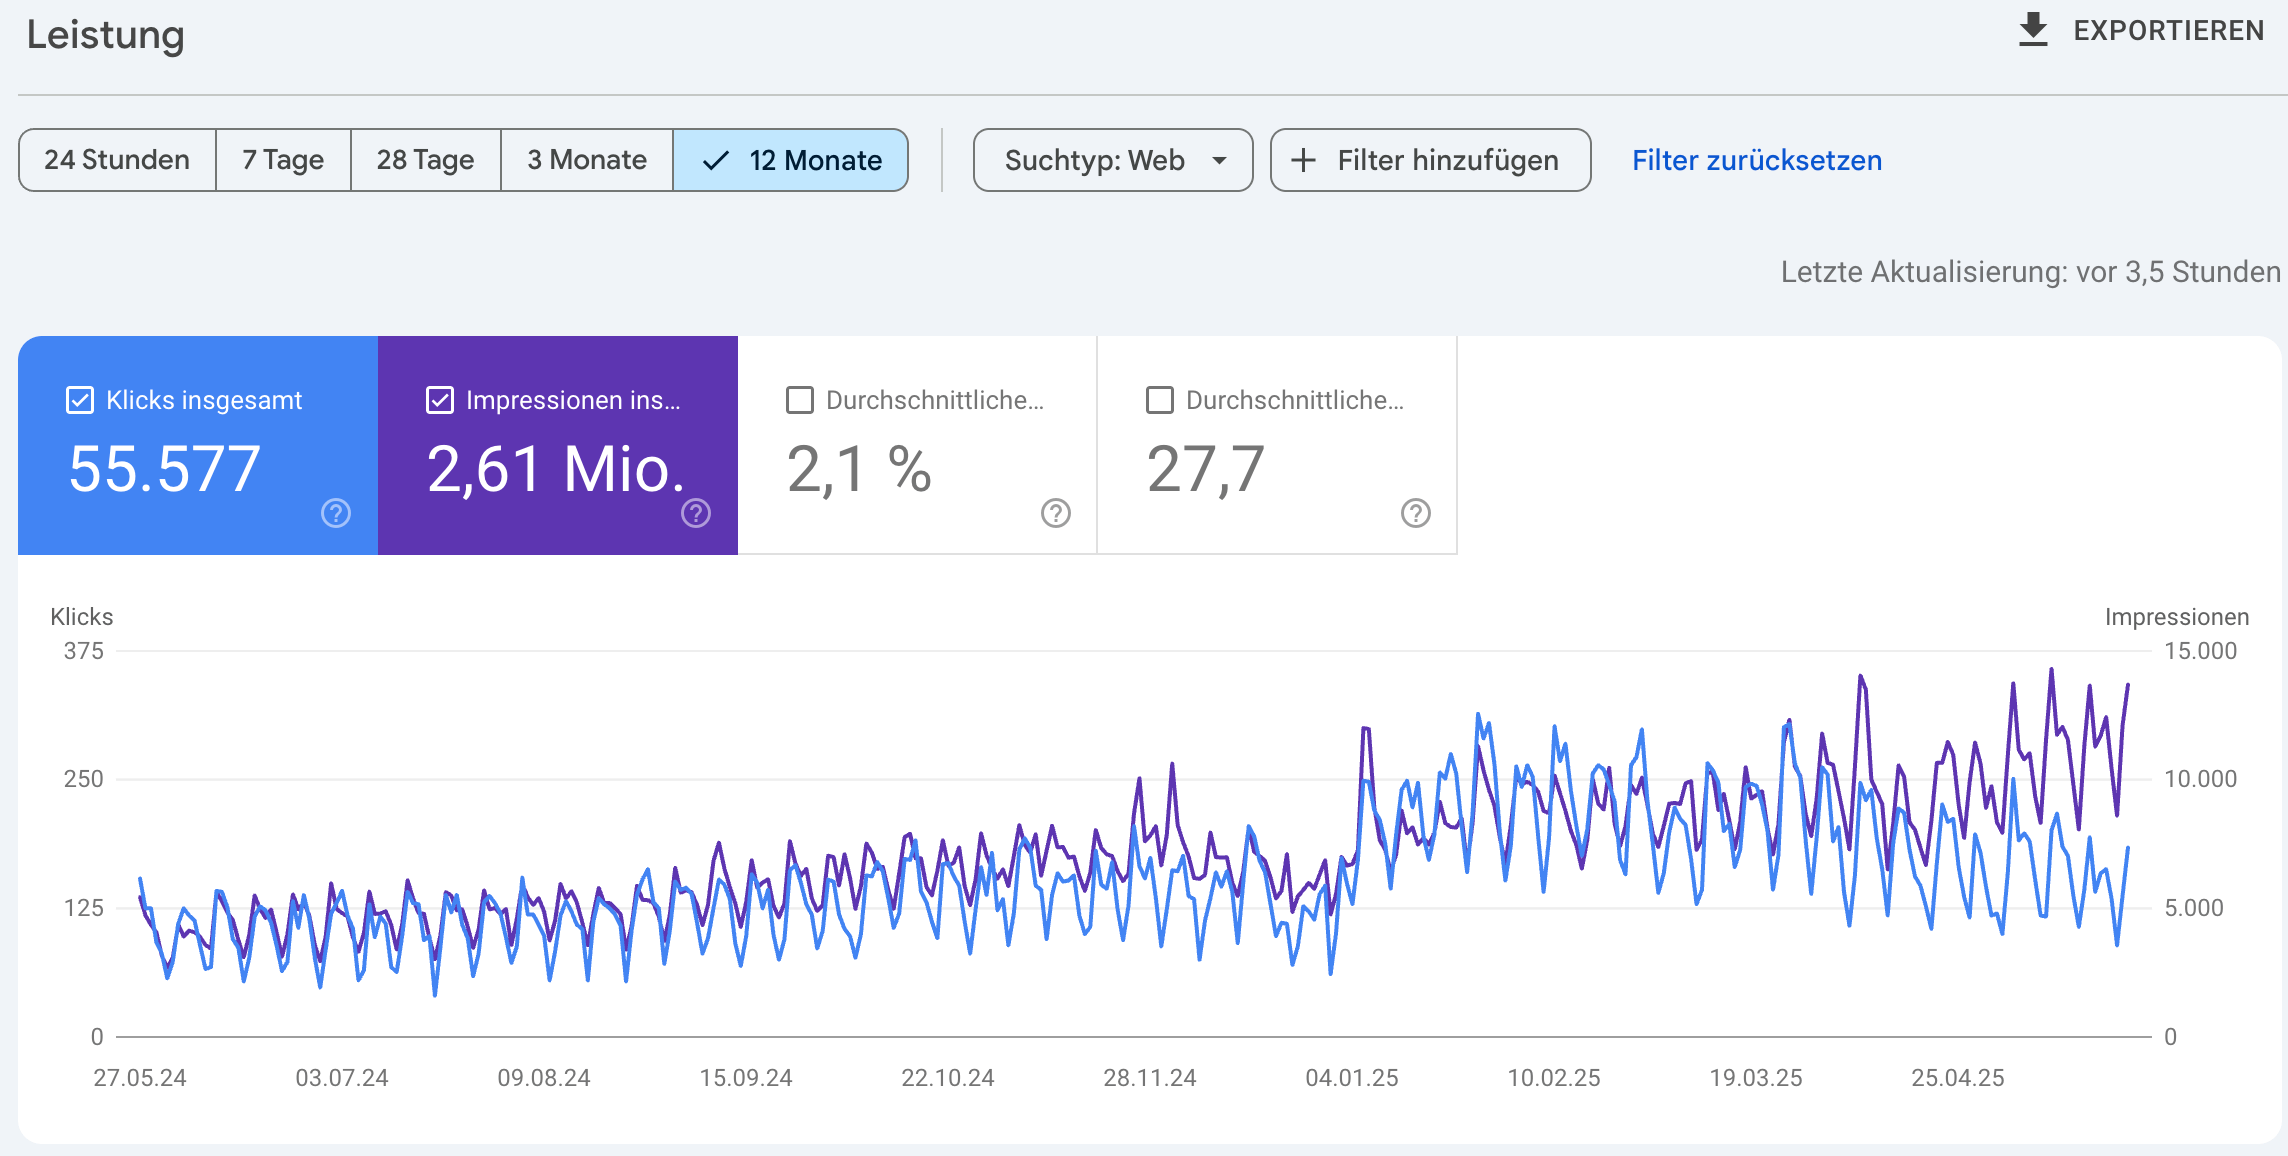Click checkmark icon in 12 Monate tab
Screen dimensions: 2288x1156
(x=716, y=160)
